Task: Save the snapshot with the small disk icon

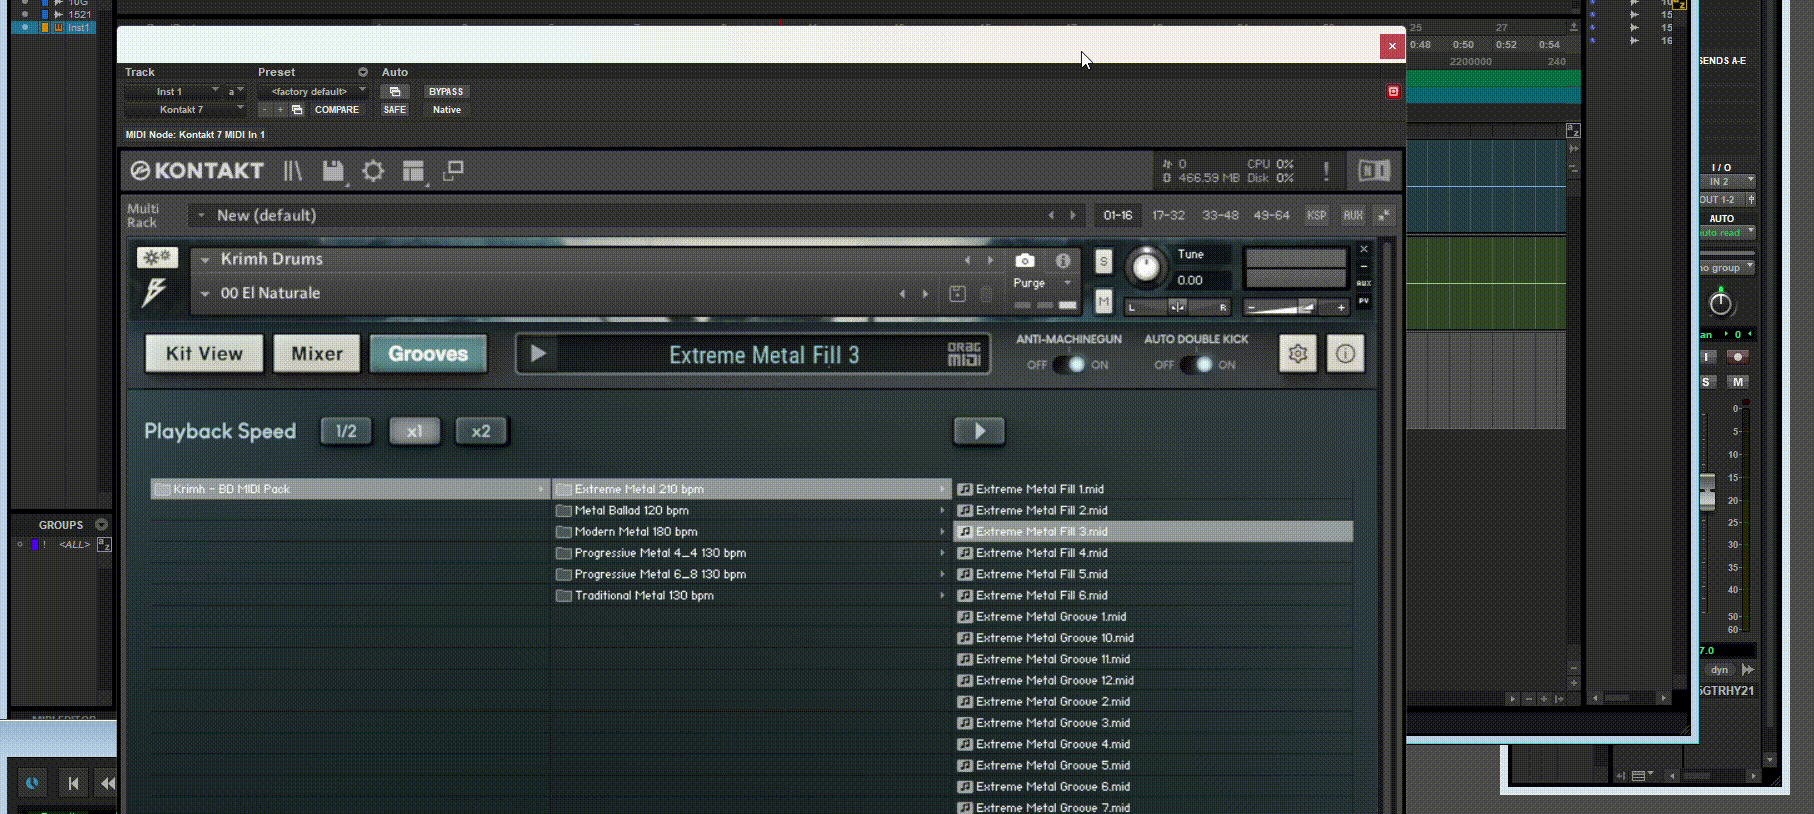Action: [957, 294]
